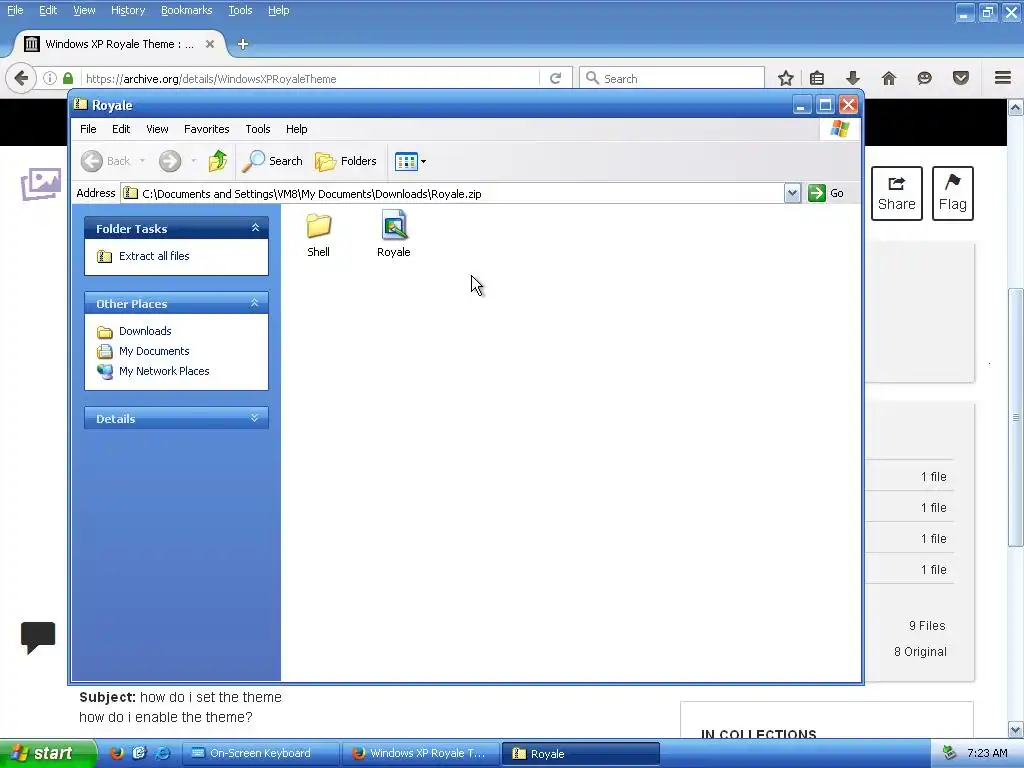1024x768 pixels.
Task: Open Explorer File menu
Action: [88, 129]
